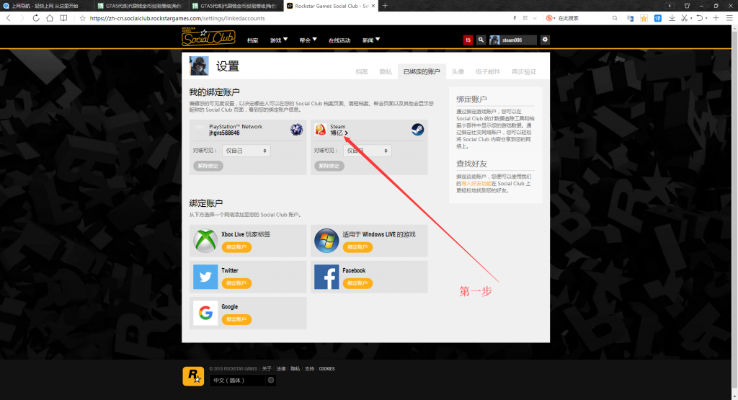Screen dimensions: 738x400
Task: Click the Steam account avatar thumbnail
Action: coord(321,129)
